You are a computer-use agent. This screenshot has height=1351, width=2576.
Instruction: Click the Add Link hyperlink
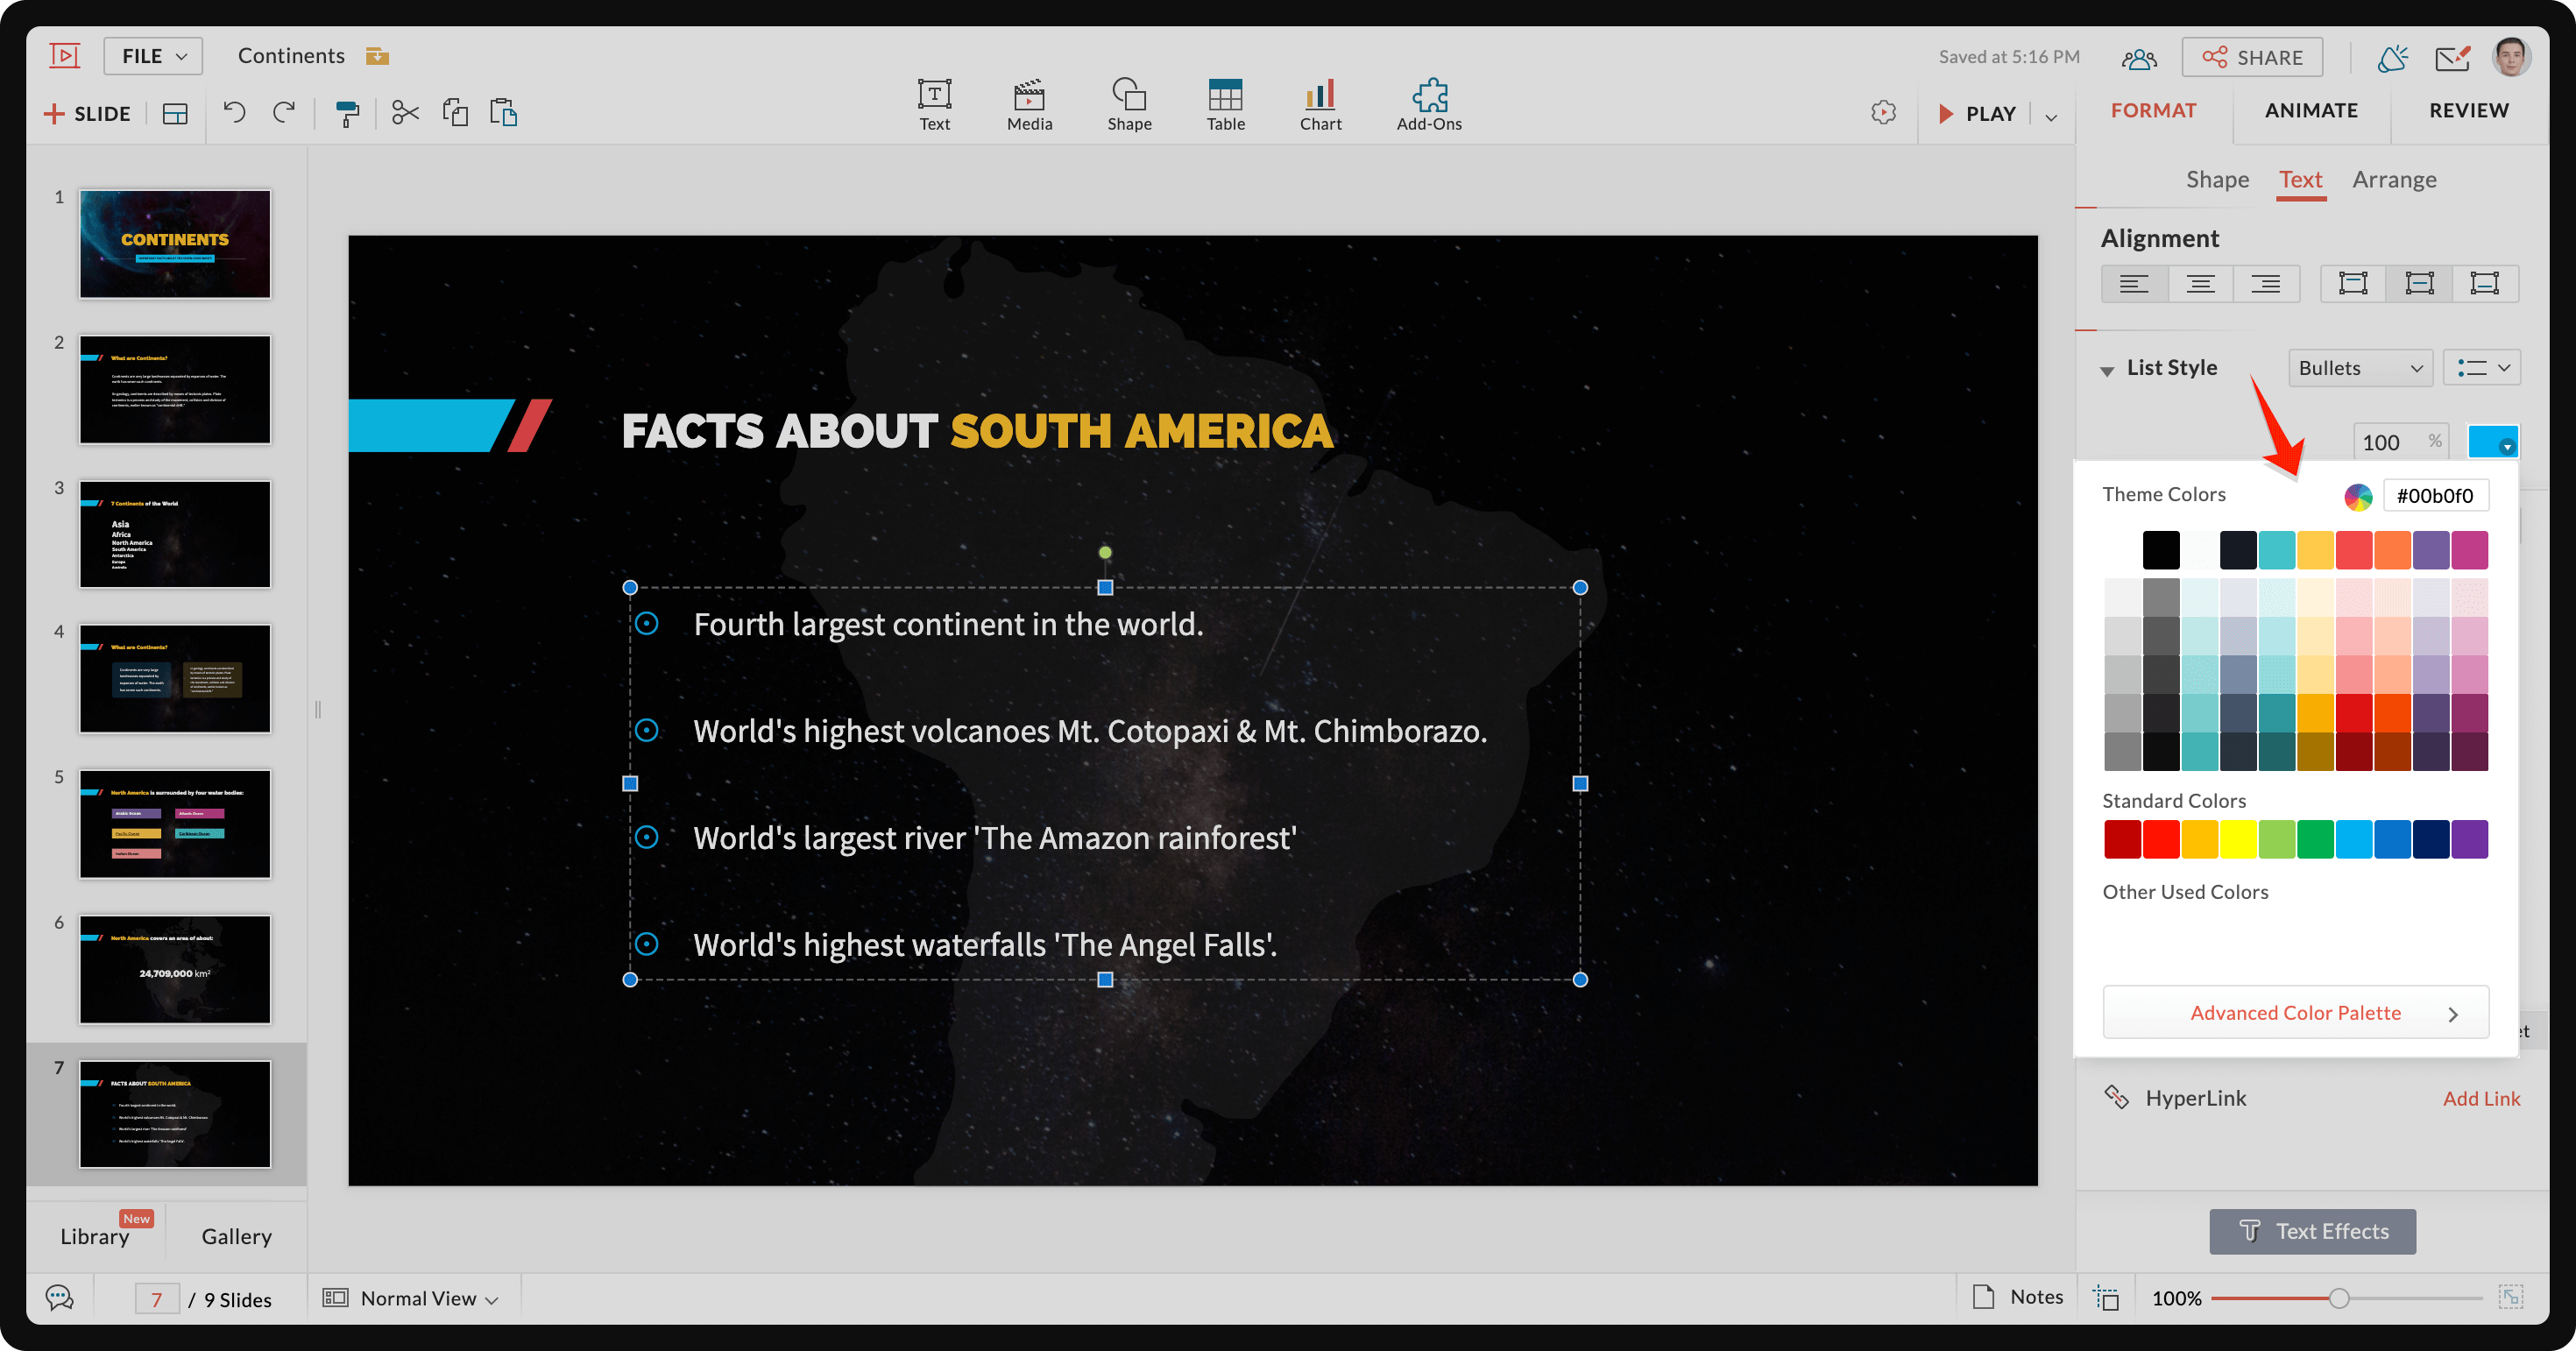(2481, 1098)
